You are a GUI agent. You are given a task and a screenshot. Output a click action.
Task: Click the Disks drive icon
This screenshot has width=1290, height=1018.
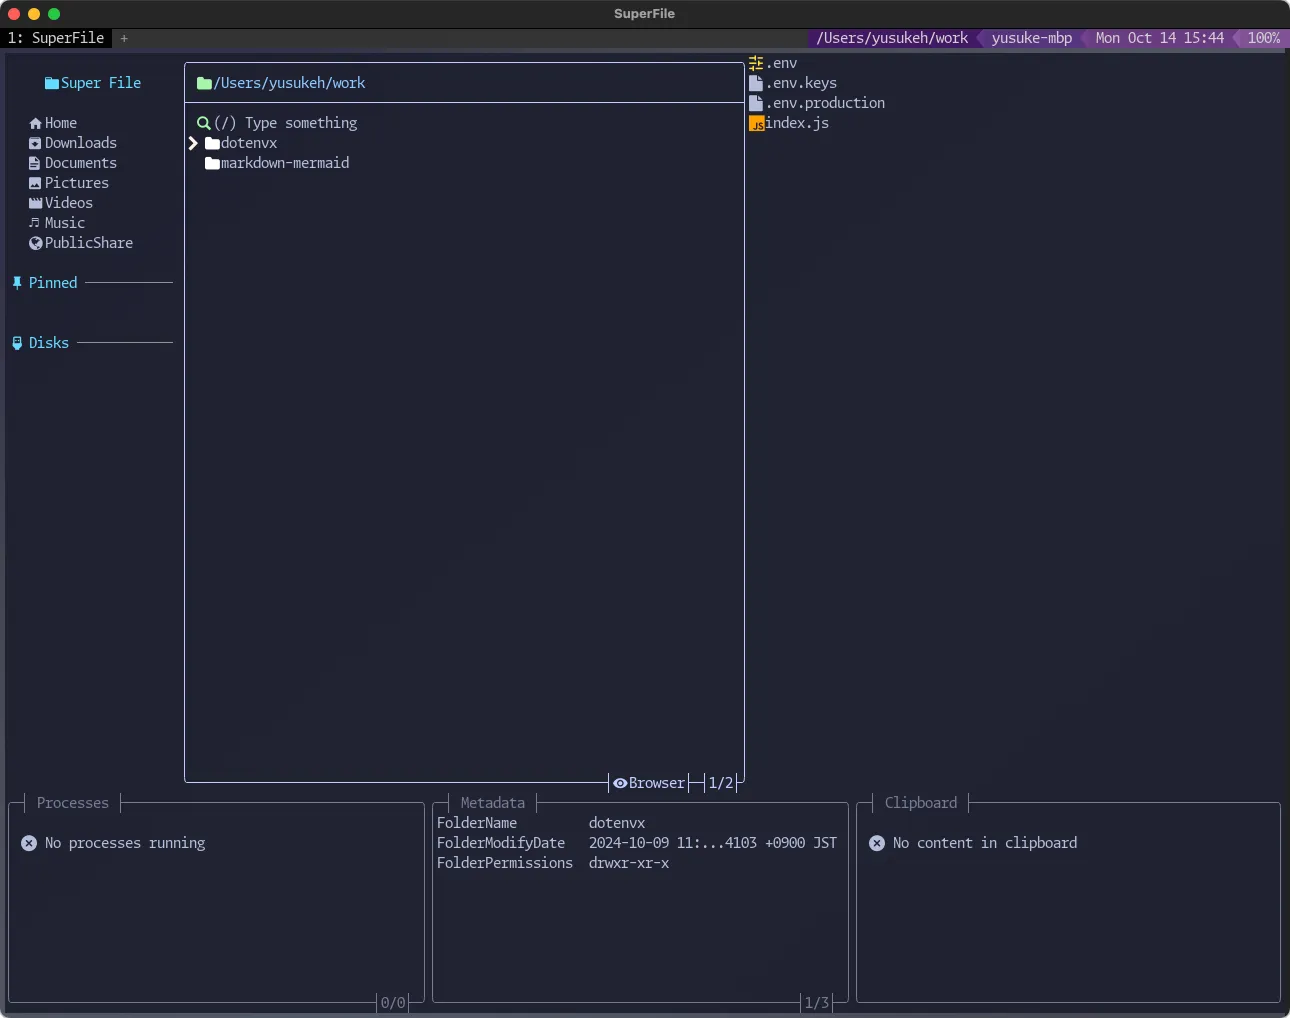pyautogui.click(x=17, y=343)
